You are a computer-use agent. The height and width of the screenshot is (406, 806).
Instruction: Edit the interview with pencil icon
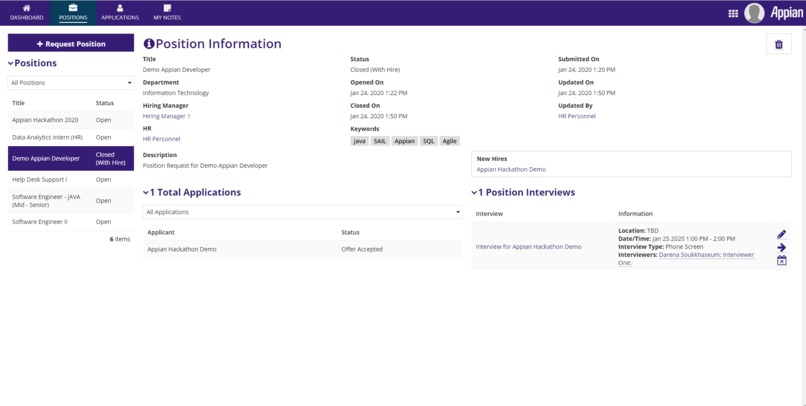point(781,235)
